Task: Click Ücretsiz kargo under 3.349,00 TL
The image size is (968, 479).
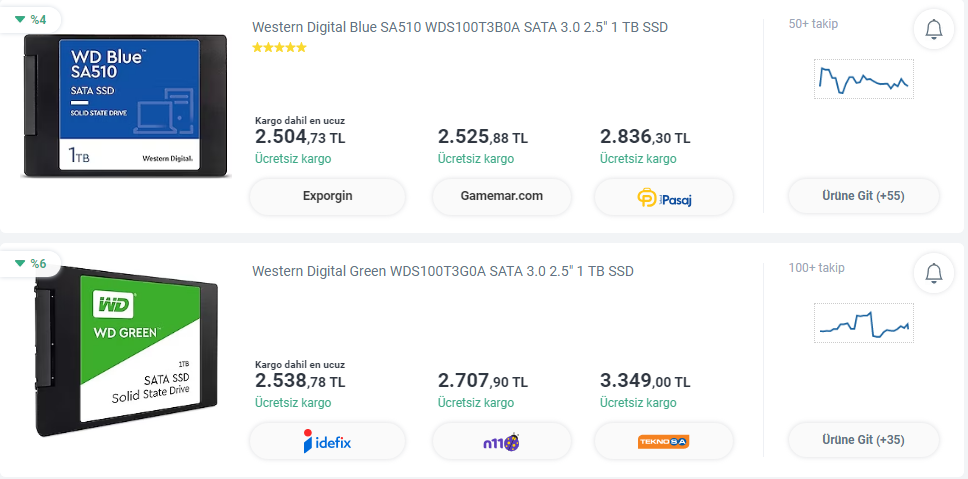Action: [x=638, y=403]
